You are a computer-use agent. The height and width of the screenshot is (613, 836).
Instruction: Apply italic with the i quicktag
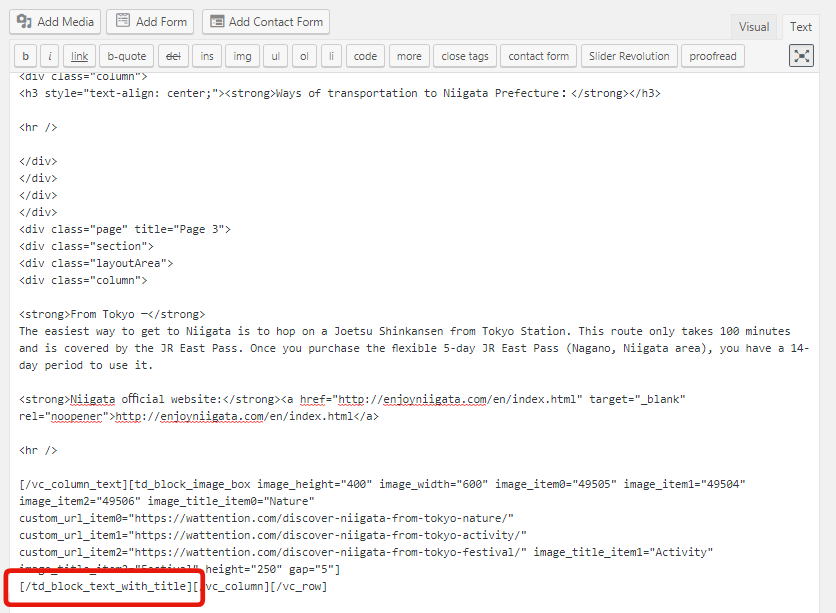click(50, 56)
